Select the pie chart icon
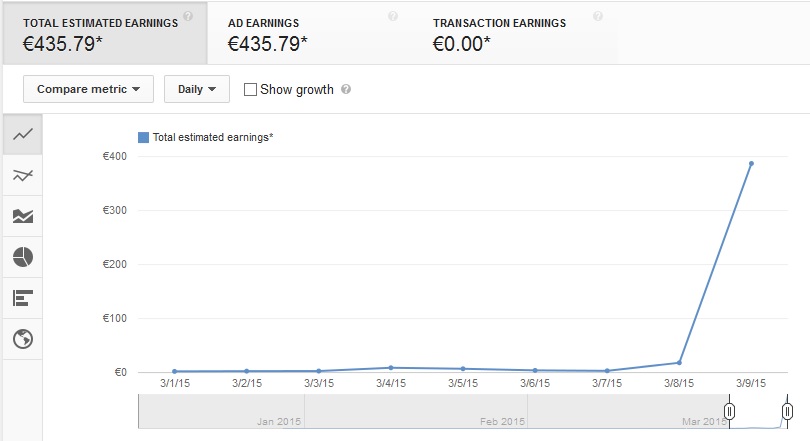Screen dimensions: 810x441 point(22,257)
